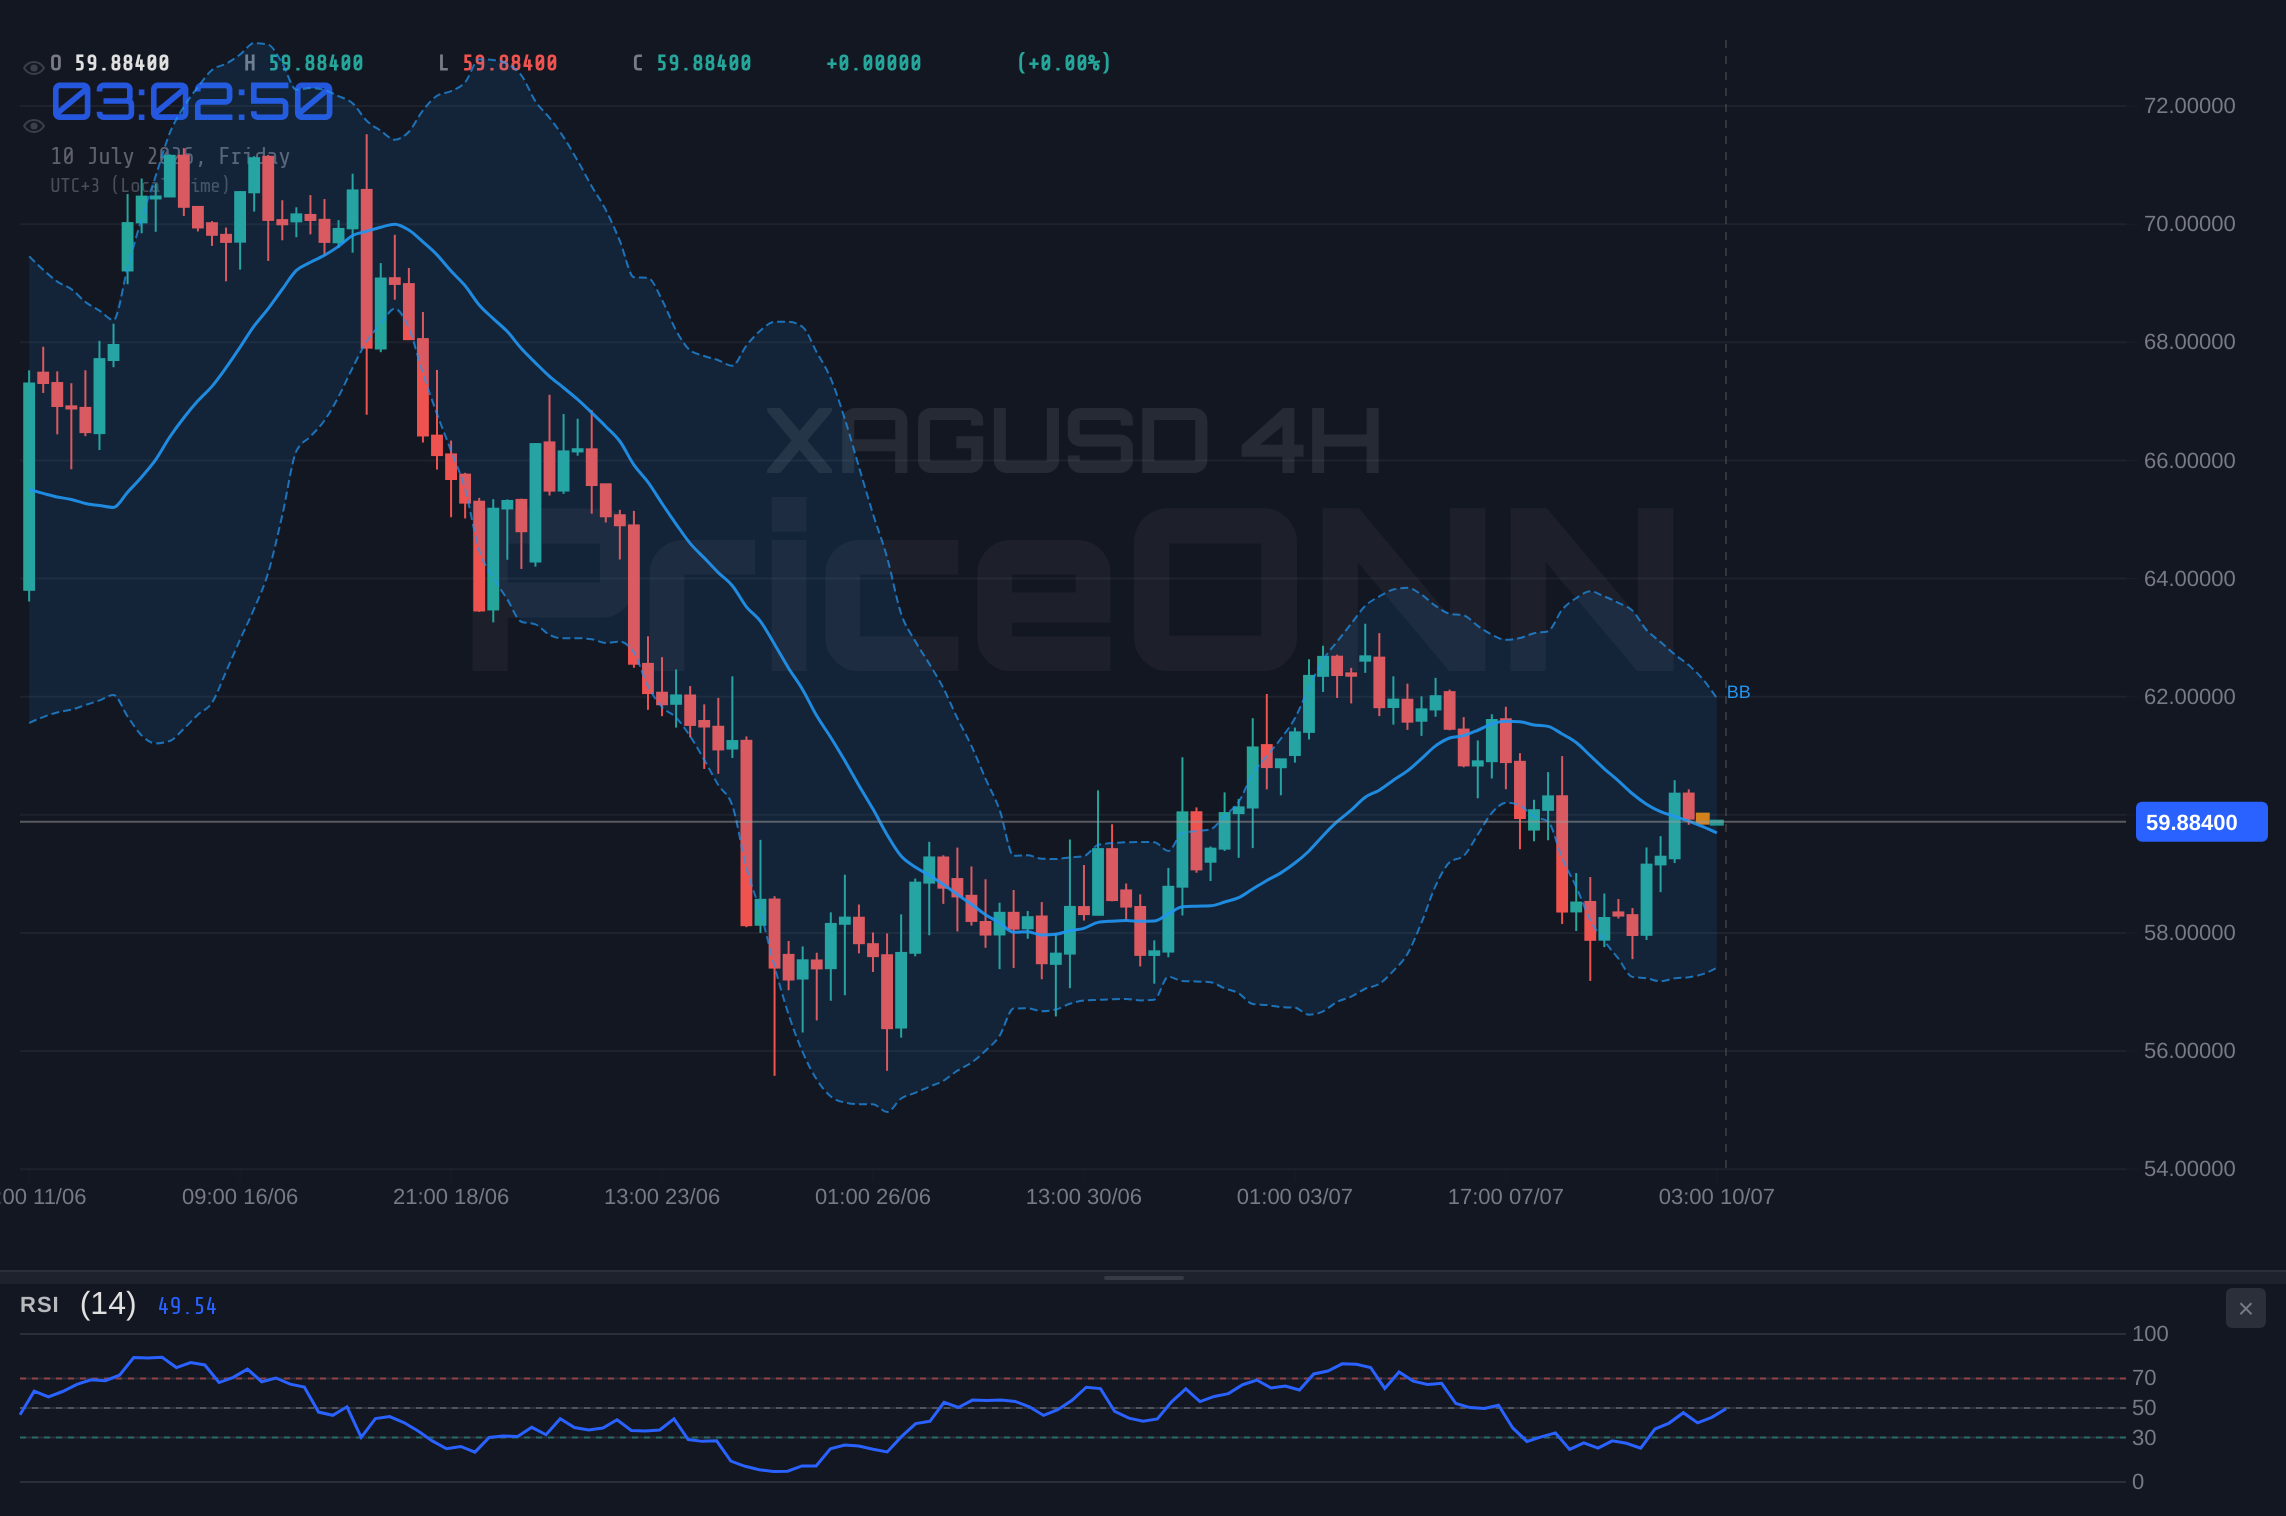Click the BB Bollinger Bands label
The image size is (2286, 1516).
pos(1738,692)
